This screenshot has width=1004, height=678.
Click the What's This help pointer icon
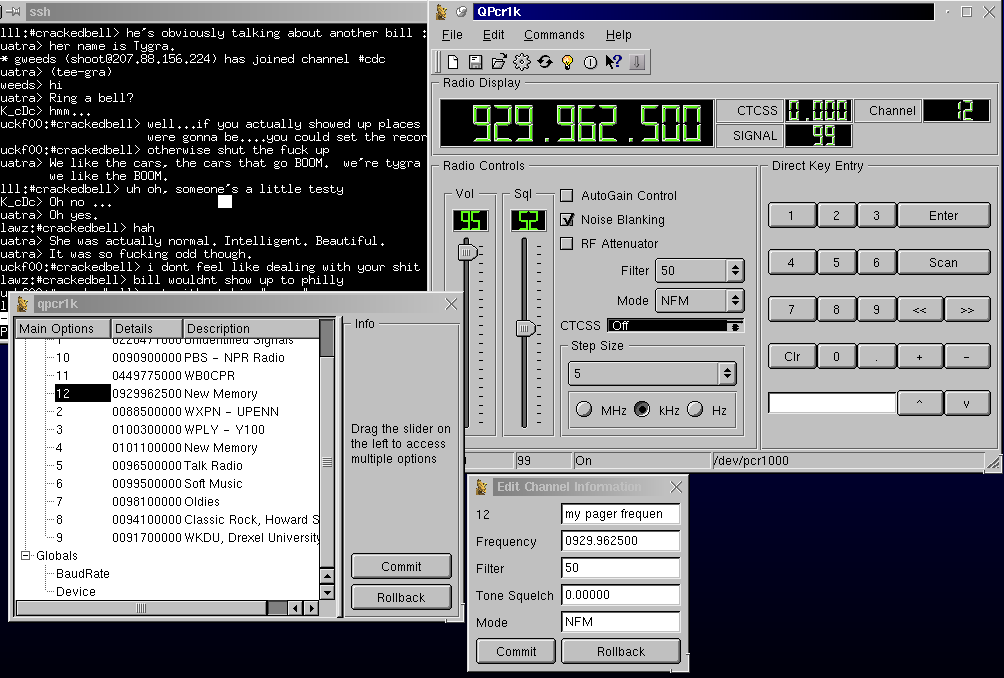coord(613,62)
